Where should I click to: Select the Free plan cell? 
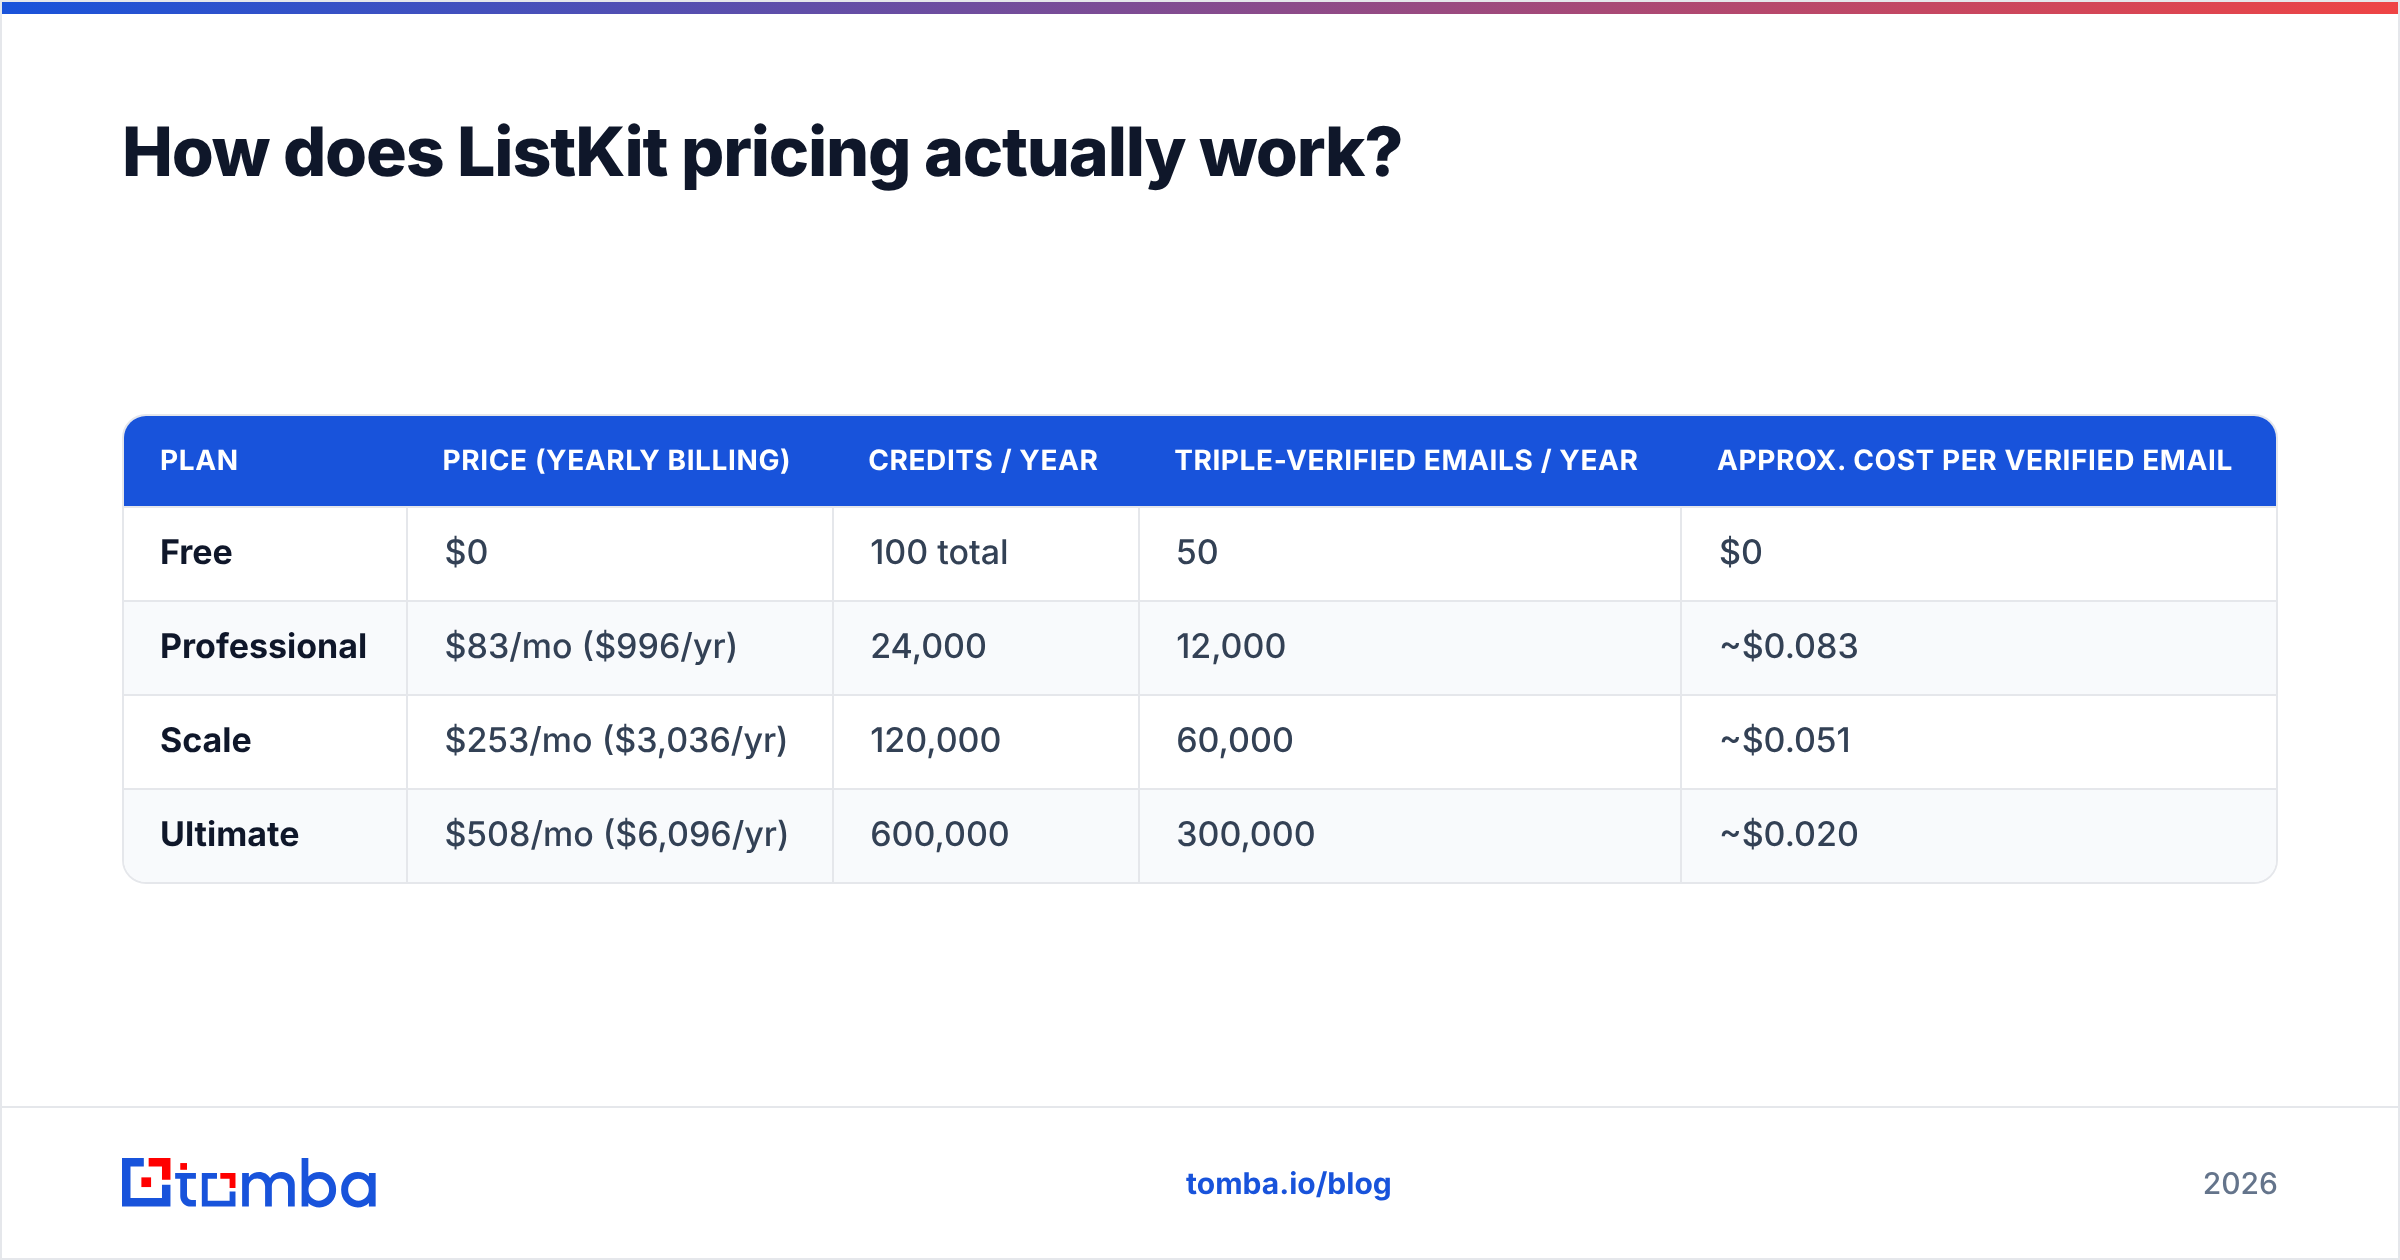265,553
